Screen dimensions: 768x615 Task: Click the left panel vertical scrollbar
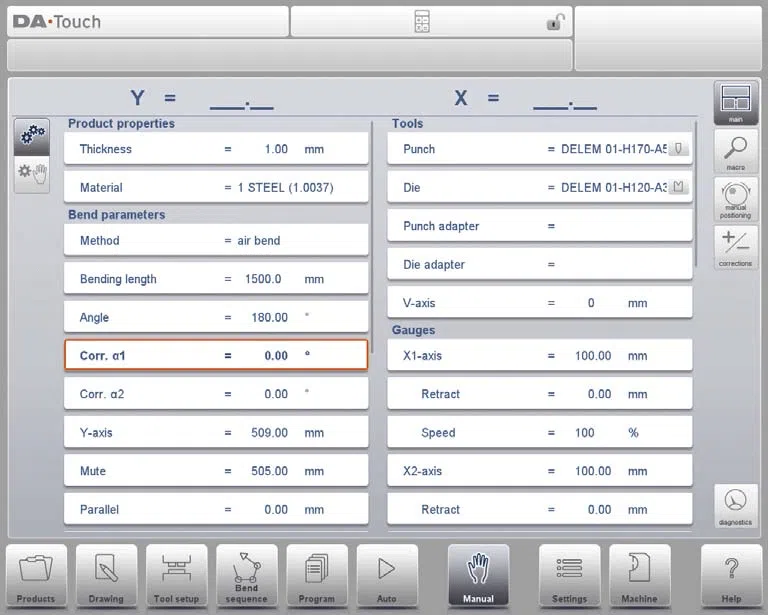coord(372,237)
